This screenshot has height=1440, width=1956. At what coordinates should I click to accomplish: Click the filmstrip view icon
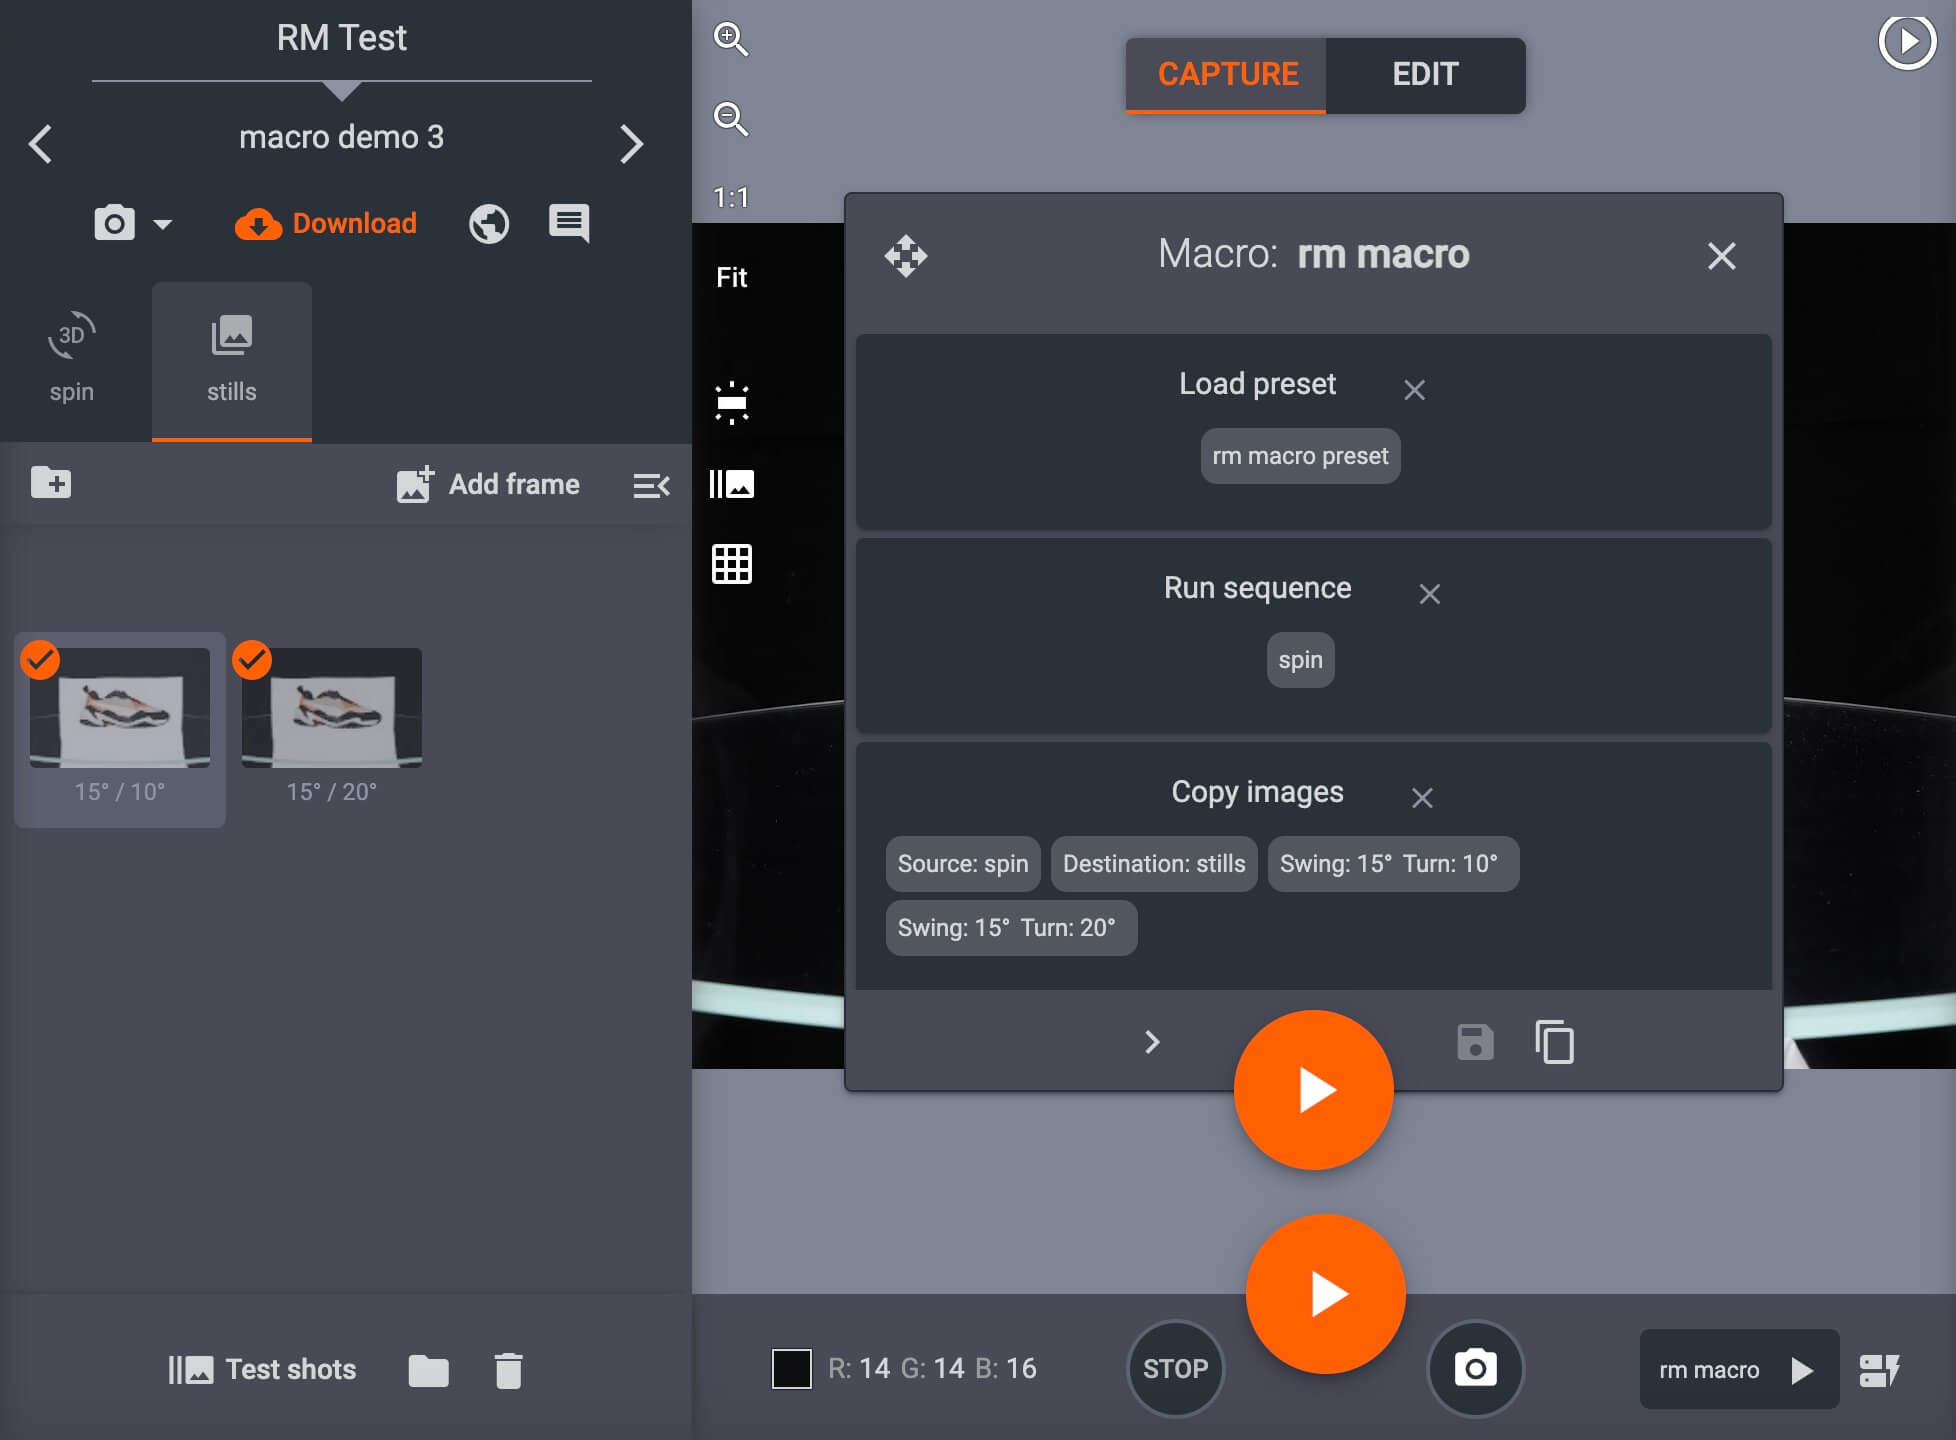(x=734, y=483)
